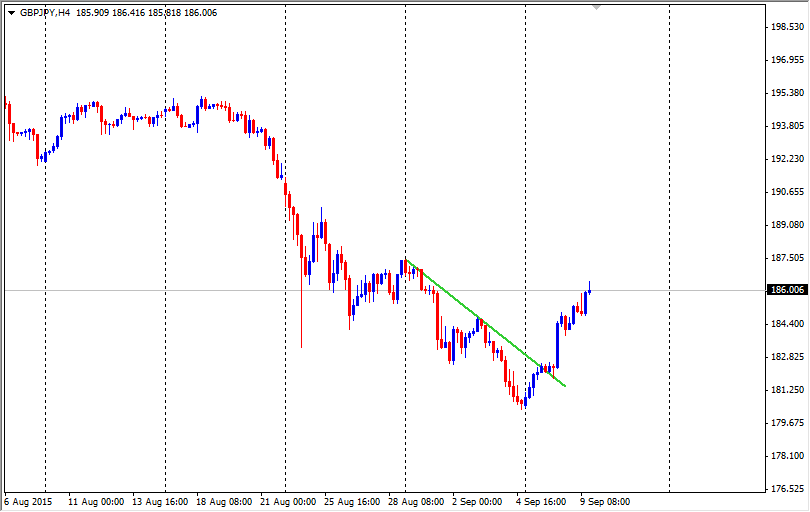
Task: Click the 178.100 price scale label
Action: coord(787,456)
